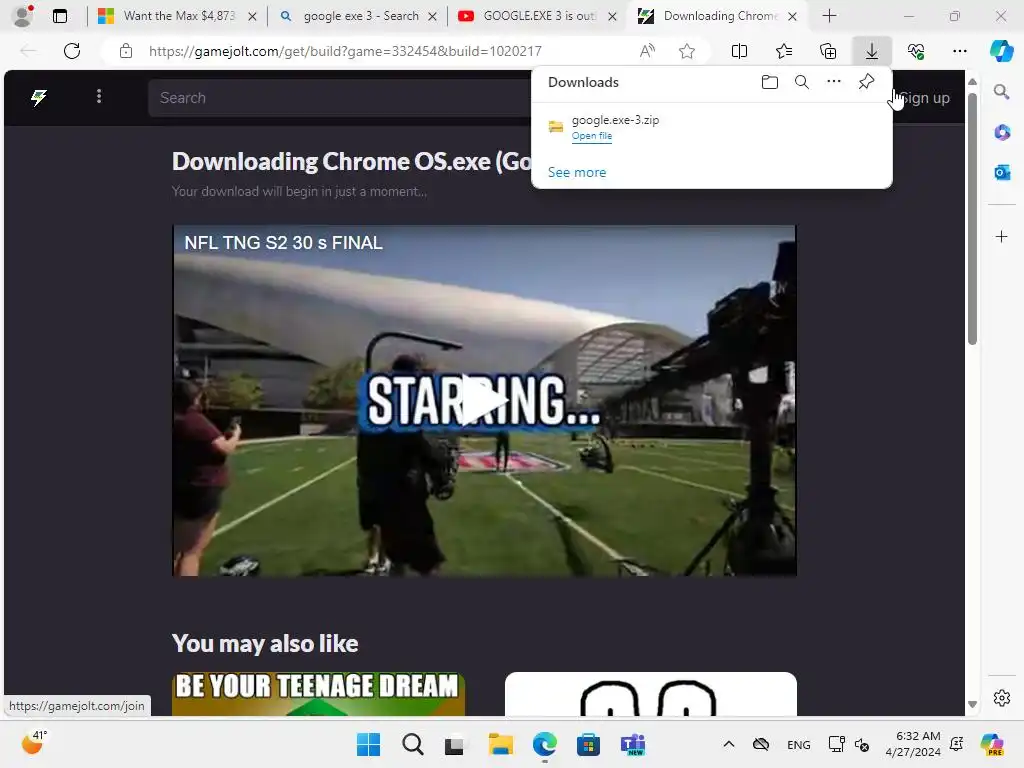
Task: Refresh the current page
Action: click(72, 51)
